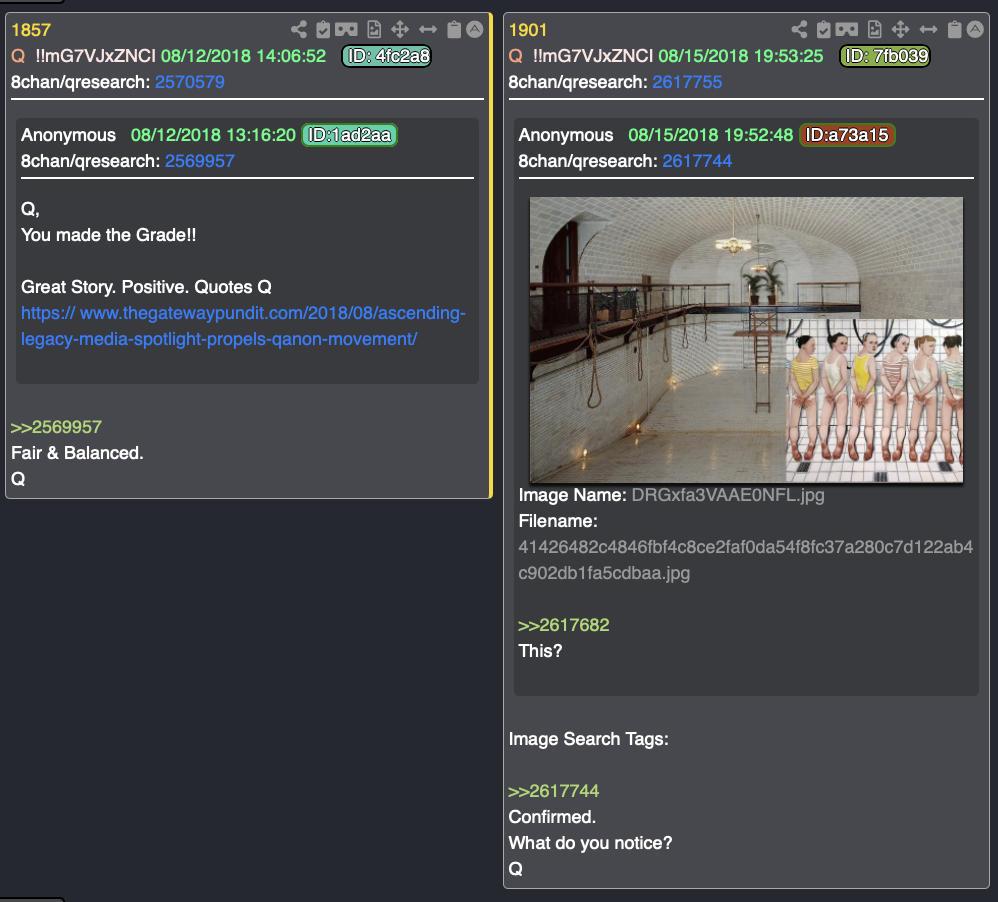Enlarge the pool room image thumbnail

[746, 339]
